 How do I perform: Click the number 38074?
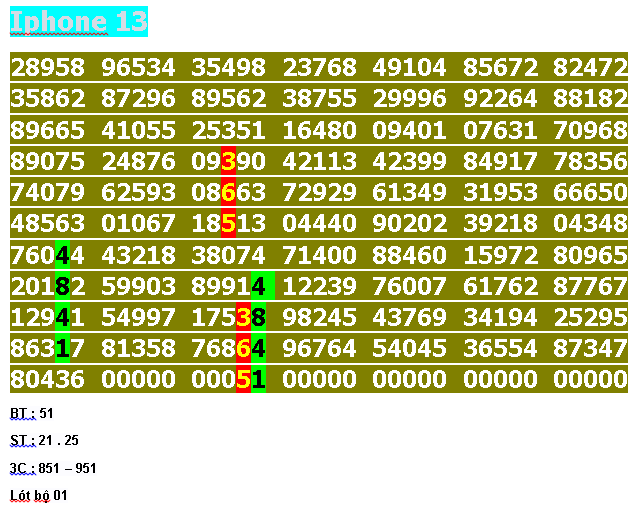point(228,256)
